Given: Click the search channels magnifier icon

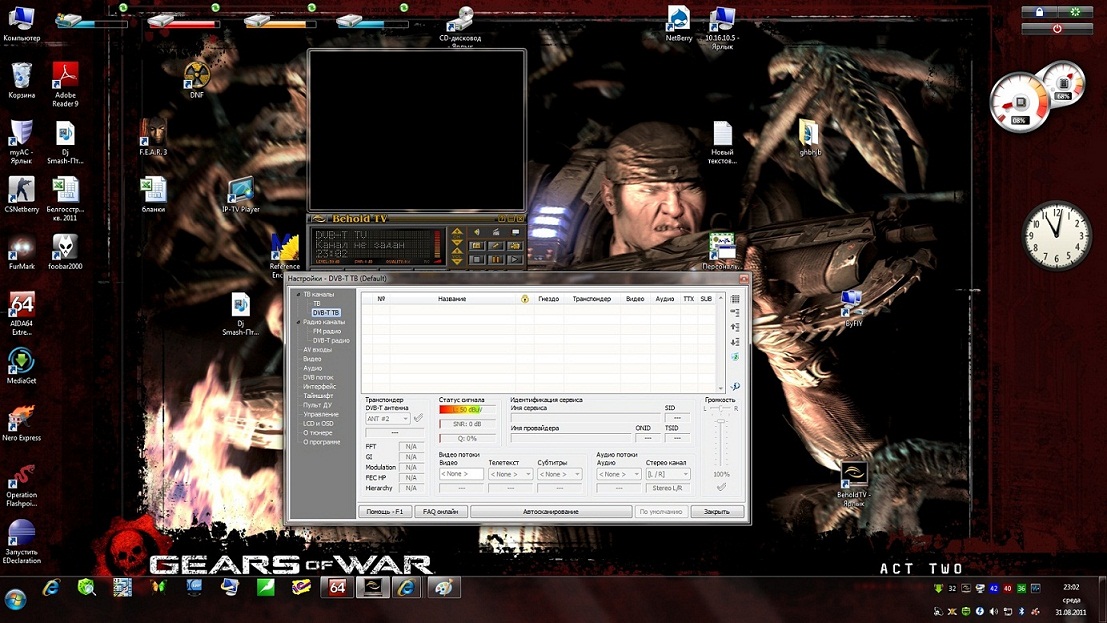Looking at the screenshot, I should [x=735, y=386].
